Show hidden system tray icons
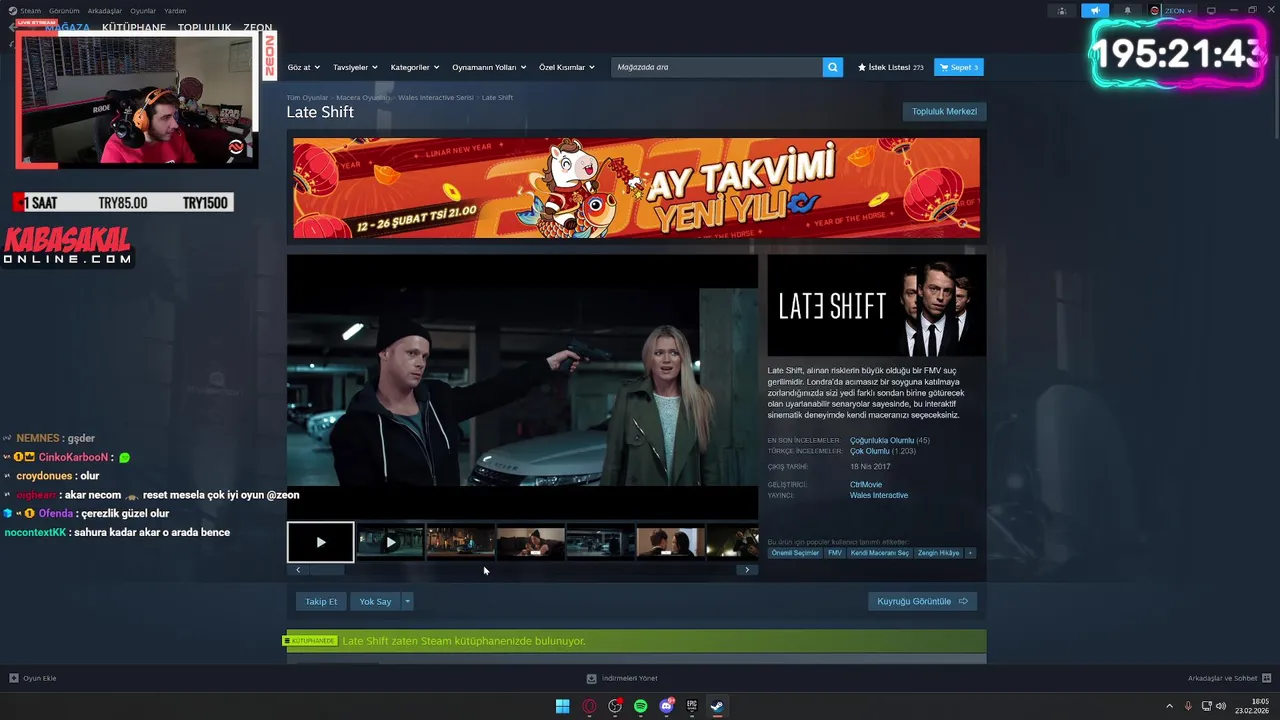Screen dimensions: 1280x720 tap(1170, 706)
